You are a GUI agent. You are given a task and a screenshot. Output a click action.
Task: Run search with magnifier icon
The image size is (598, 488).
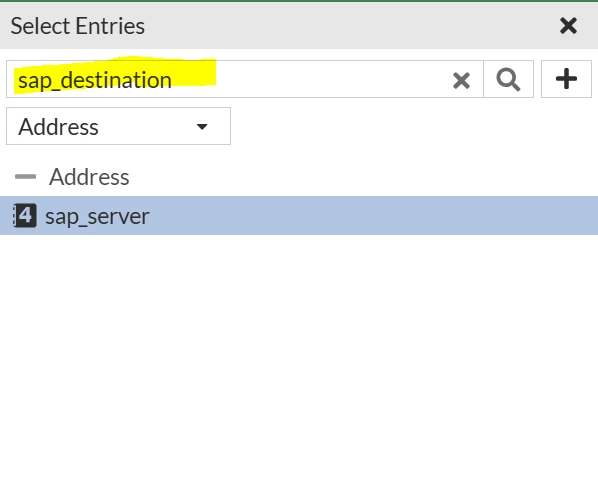click(508, 79)
